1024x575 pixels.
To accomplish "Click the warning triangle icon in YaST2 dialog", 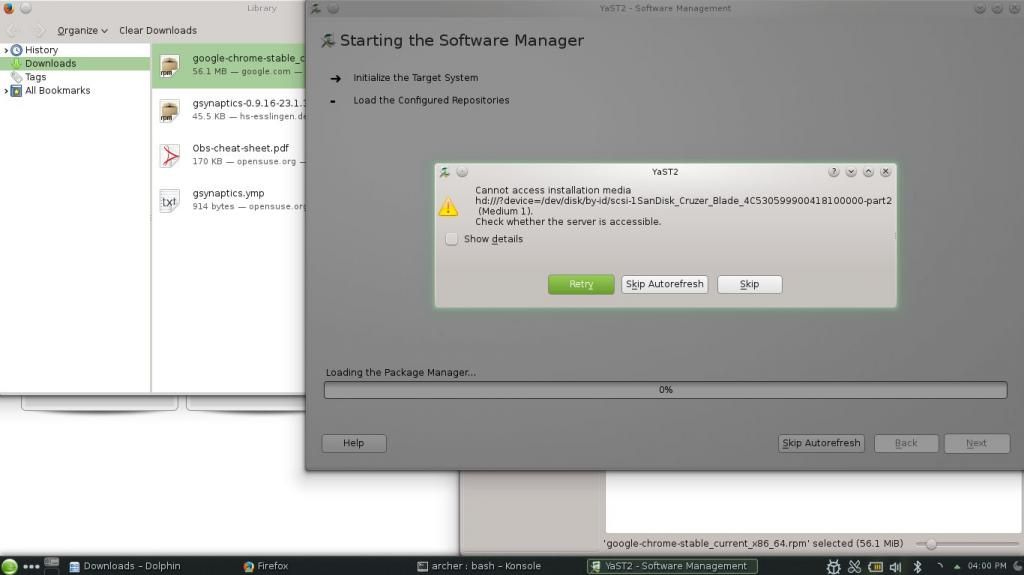I will (x=448, y=207).
